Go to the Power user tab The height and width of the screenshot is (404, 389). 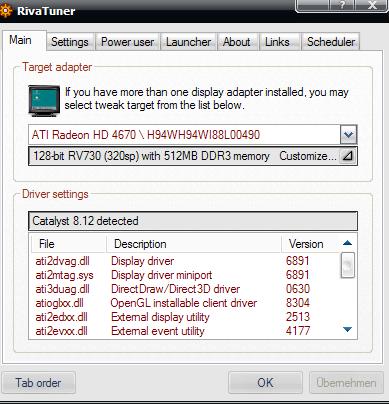pyautogui.click(x=127, y=42)
